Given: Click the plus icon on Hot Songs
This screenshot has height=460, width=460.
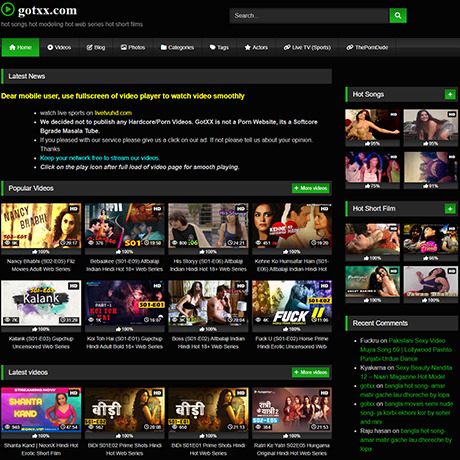Looking at the screenshot, I should (450, 94).
